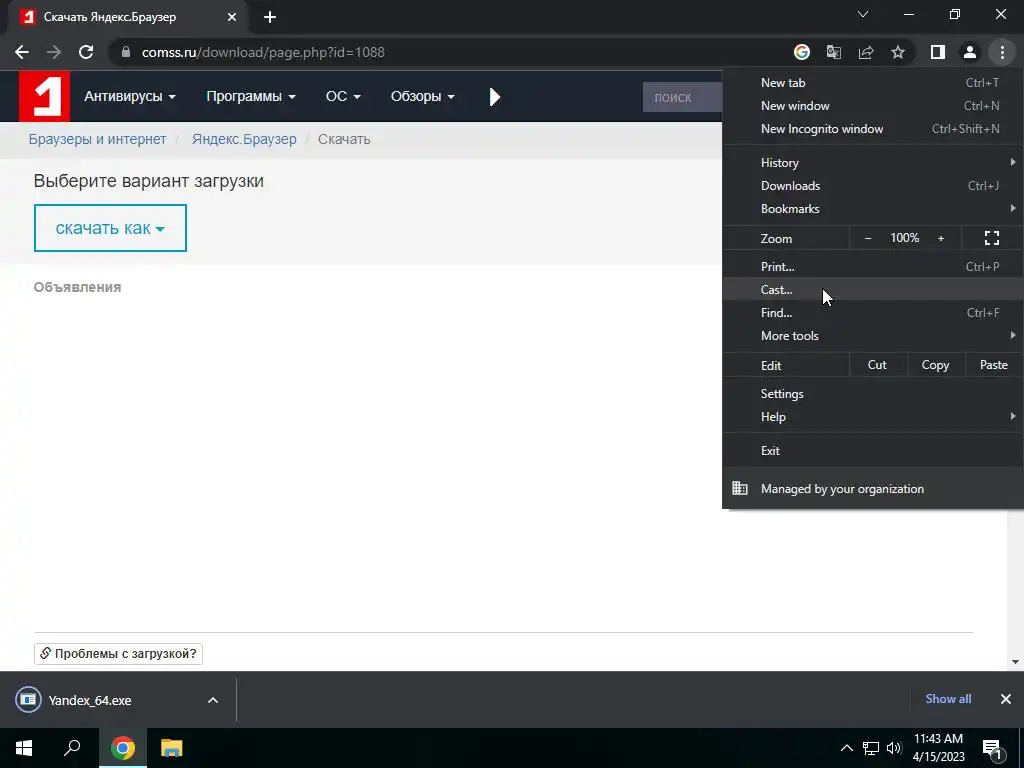Click the lock icon in address bar
The image size is (1024, 768).
pos(126,52)
